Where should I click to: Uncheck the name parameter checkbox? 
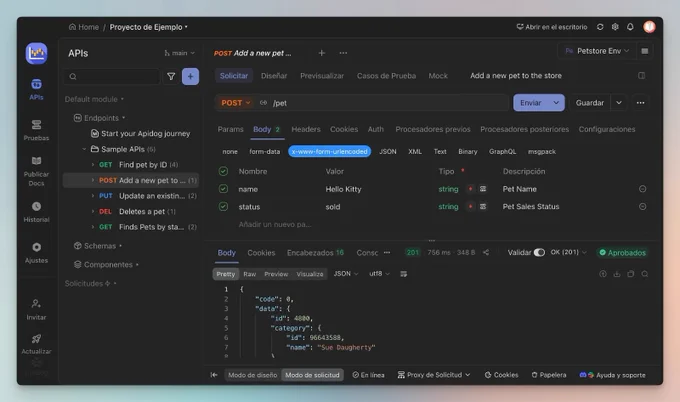(223, 189)
